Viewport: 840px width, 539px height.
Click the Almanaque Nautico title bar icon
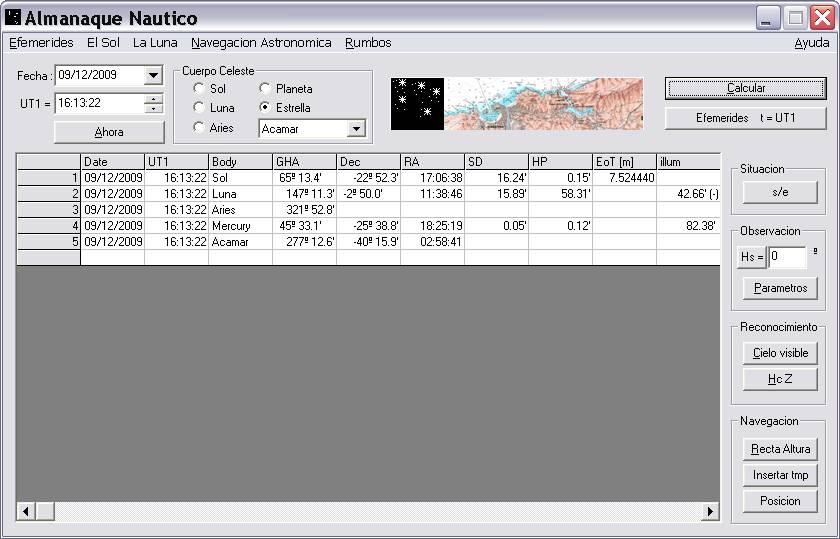click(13, 18)
